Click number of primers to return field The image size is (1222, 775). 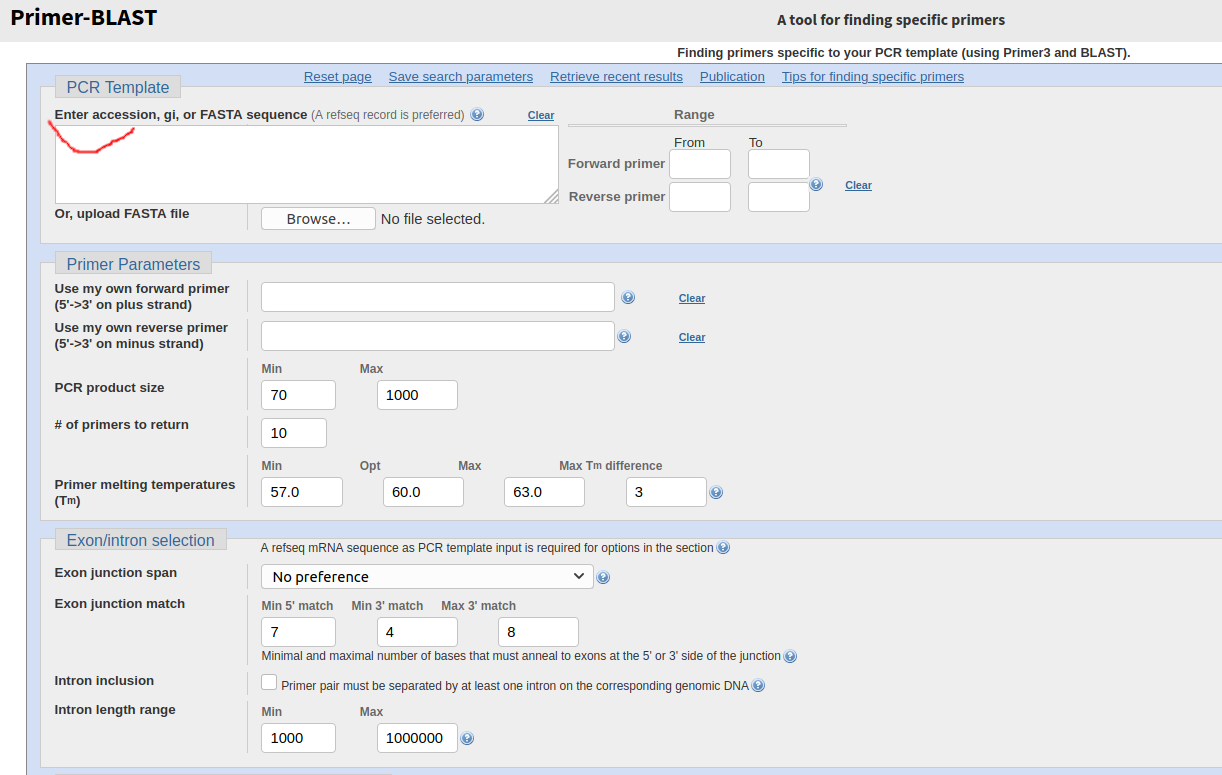pyautogui.click(x=294, y=433)
